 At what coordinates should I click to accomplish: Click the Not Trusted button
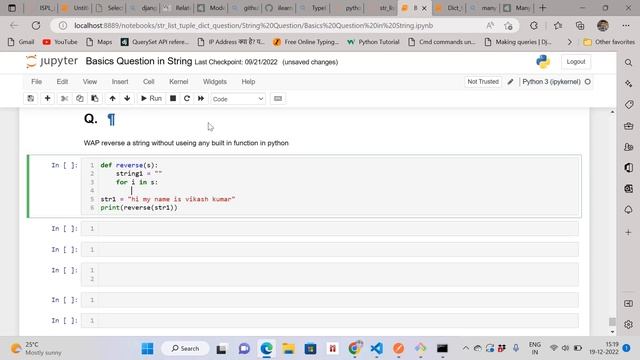point(483,82)
